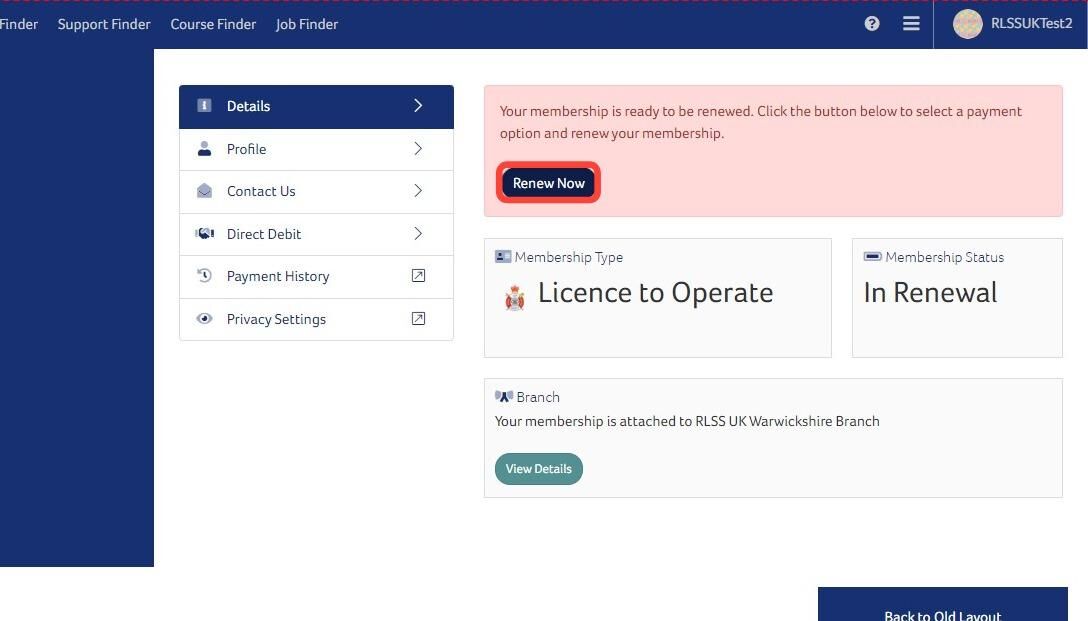The image size is (1088, 621).
Task: Click the Profile person icon
Action: (204, 148)
